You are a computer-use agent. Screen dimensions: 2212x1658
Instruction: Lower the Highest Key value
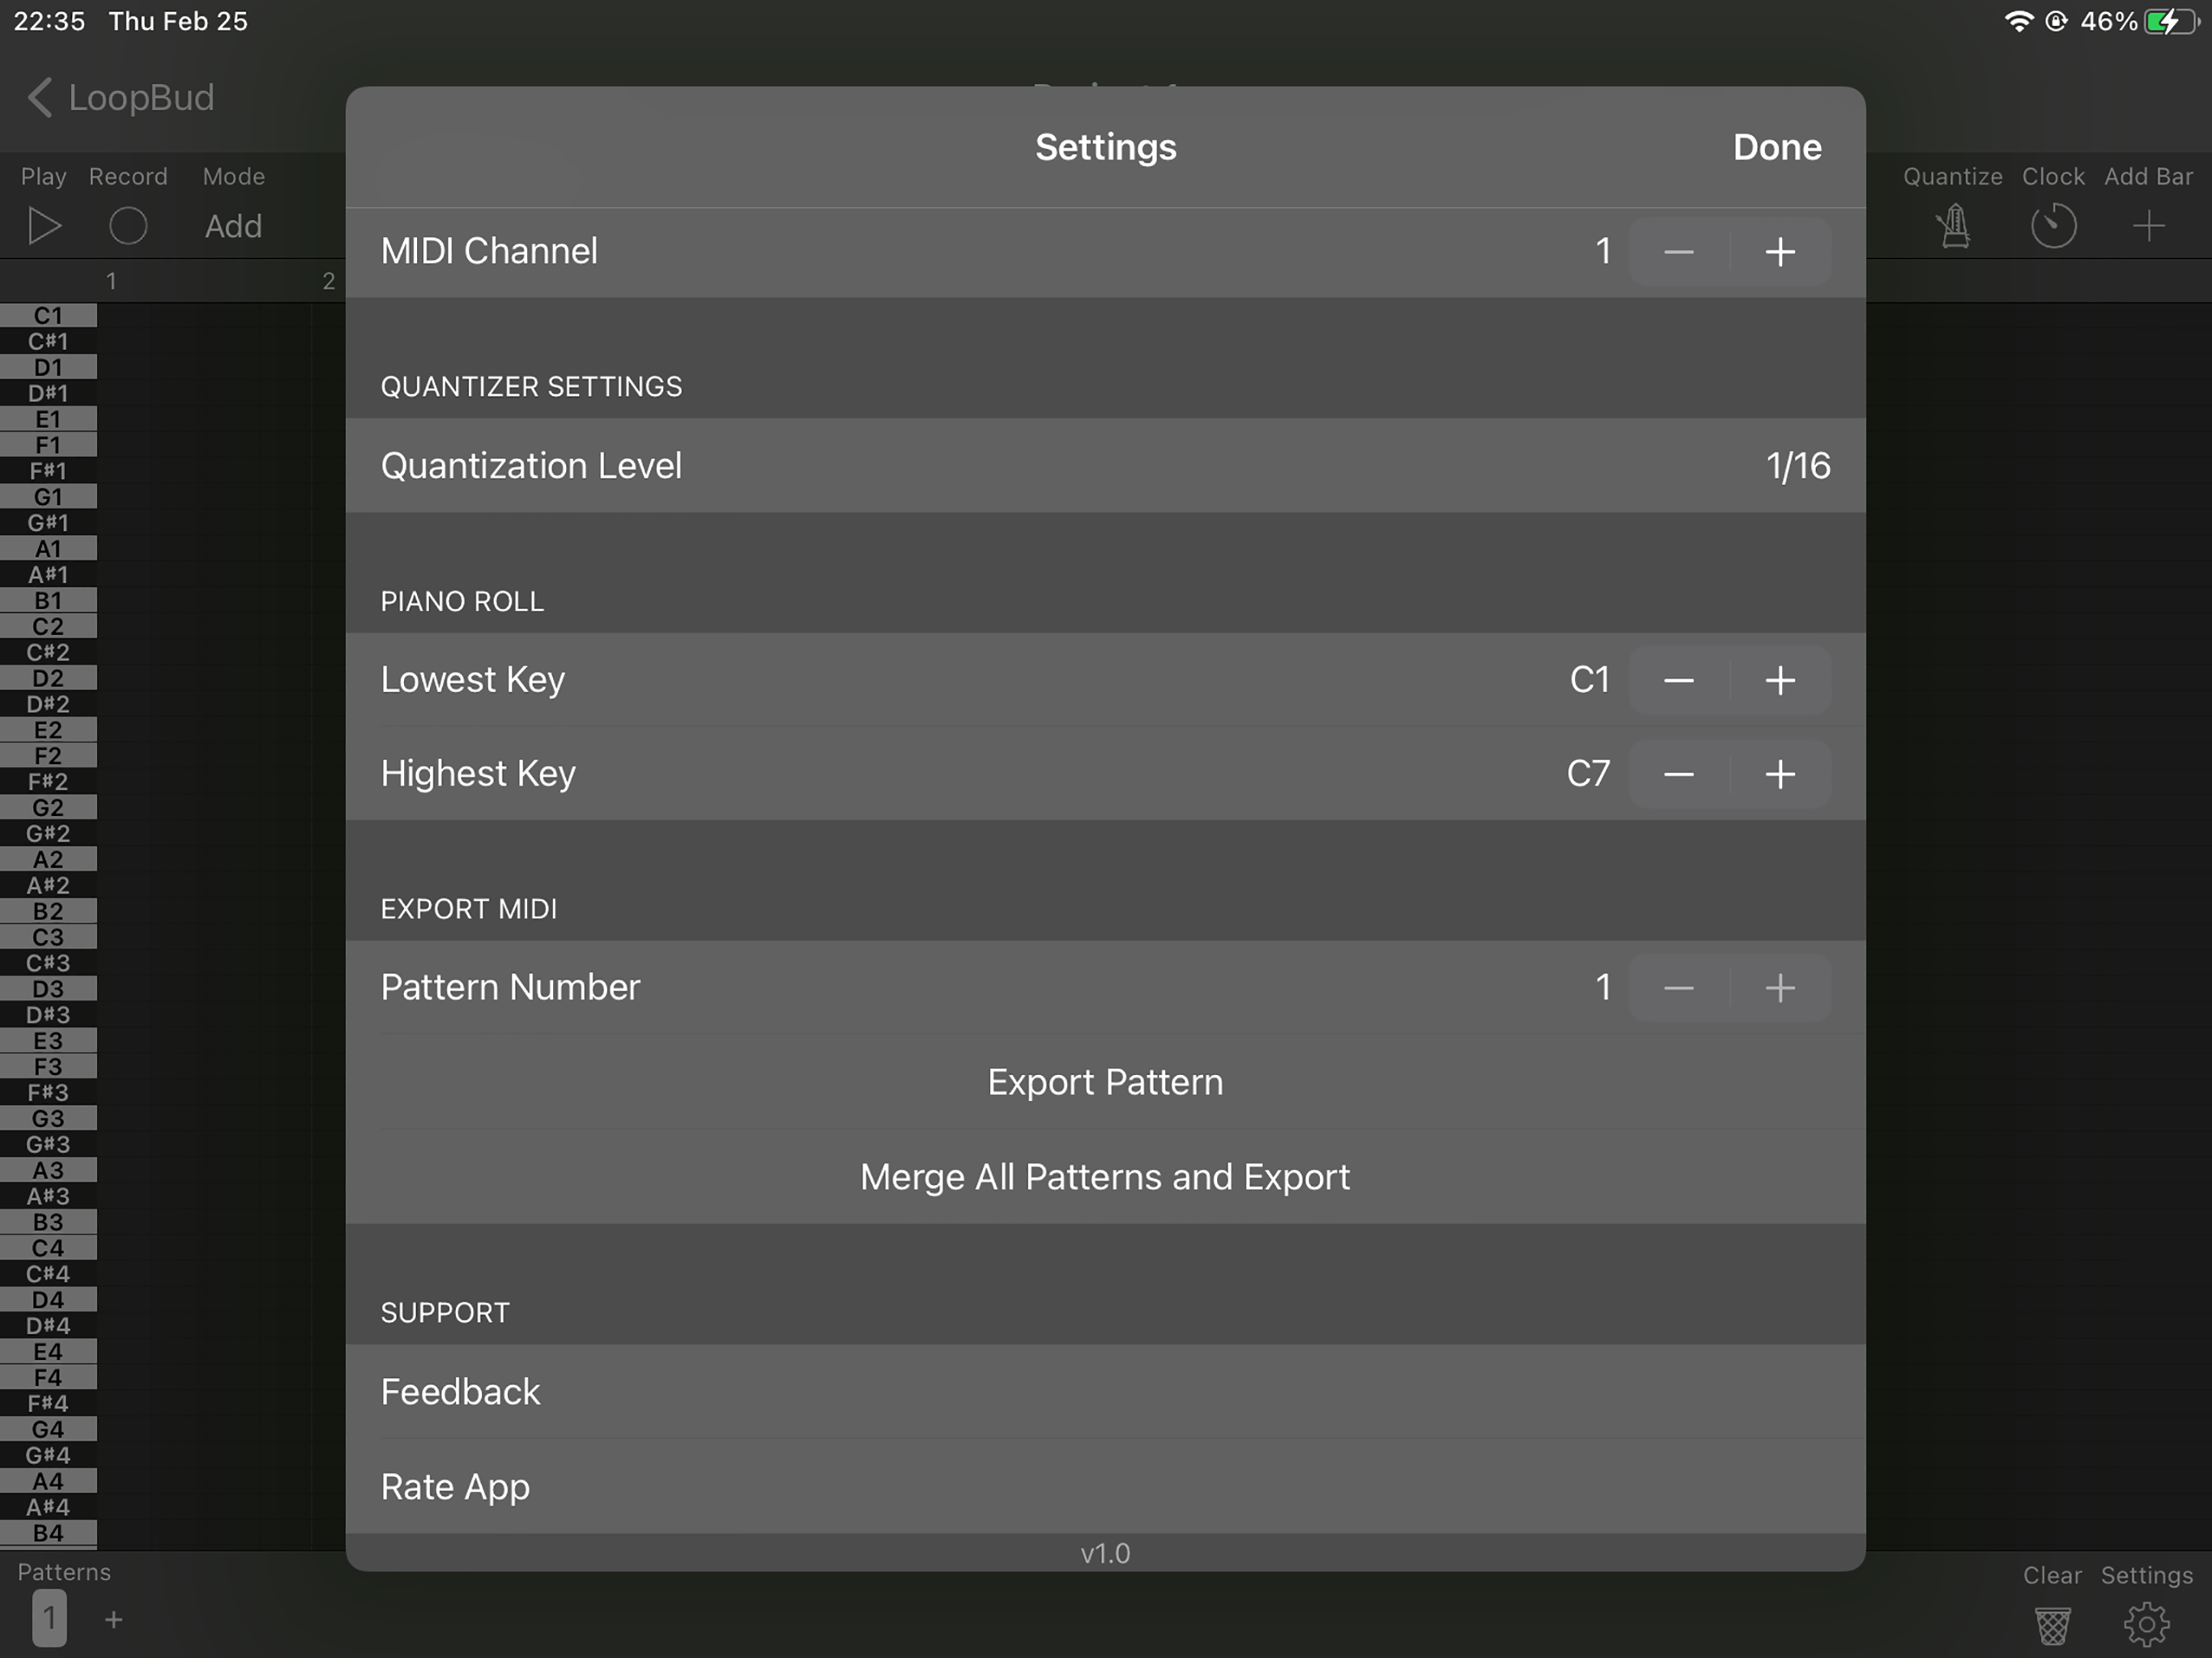(1678, 774)
